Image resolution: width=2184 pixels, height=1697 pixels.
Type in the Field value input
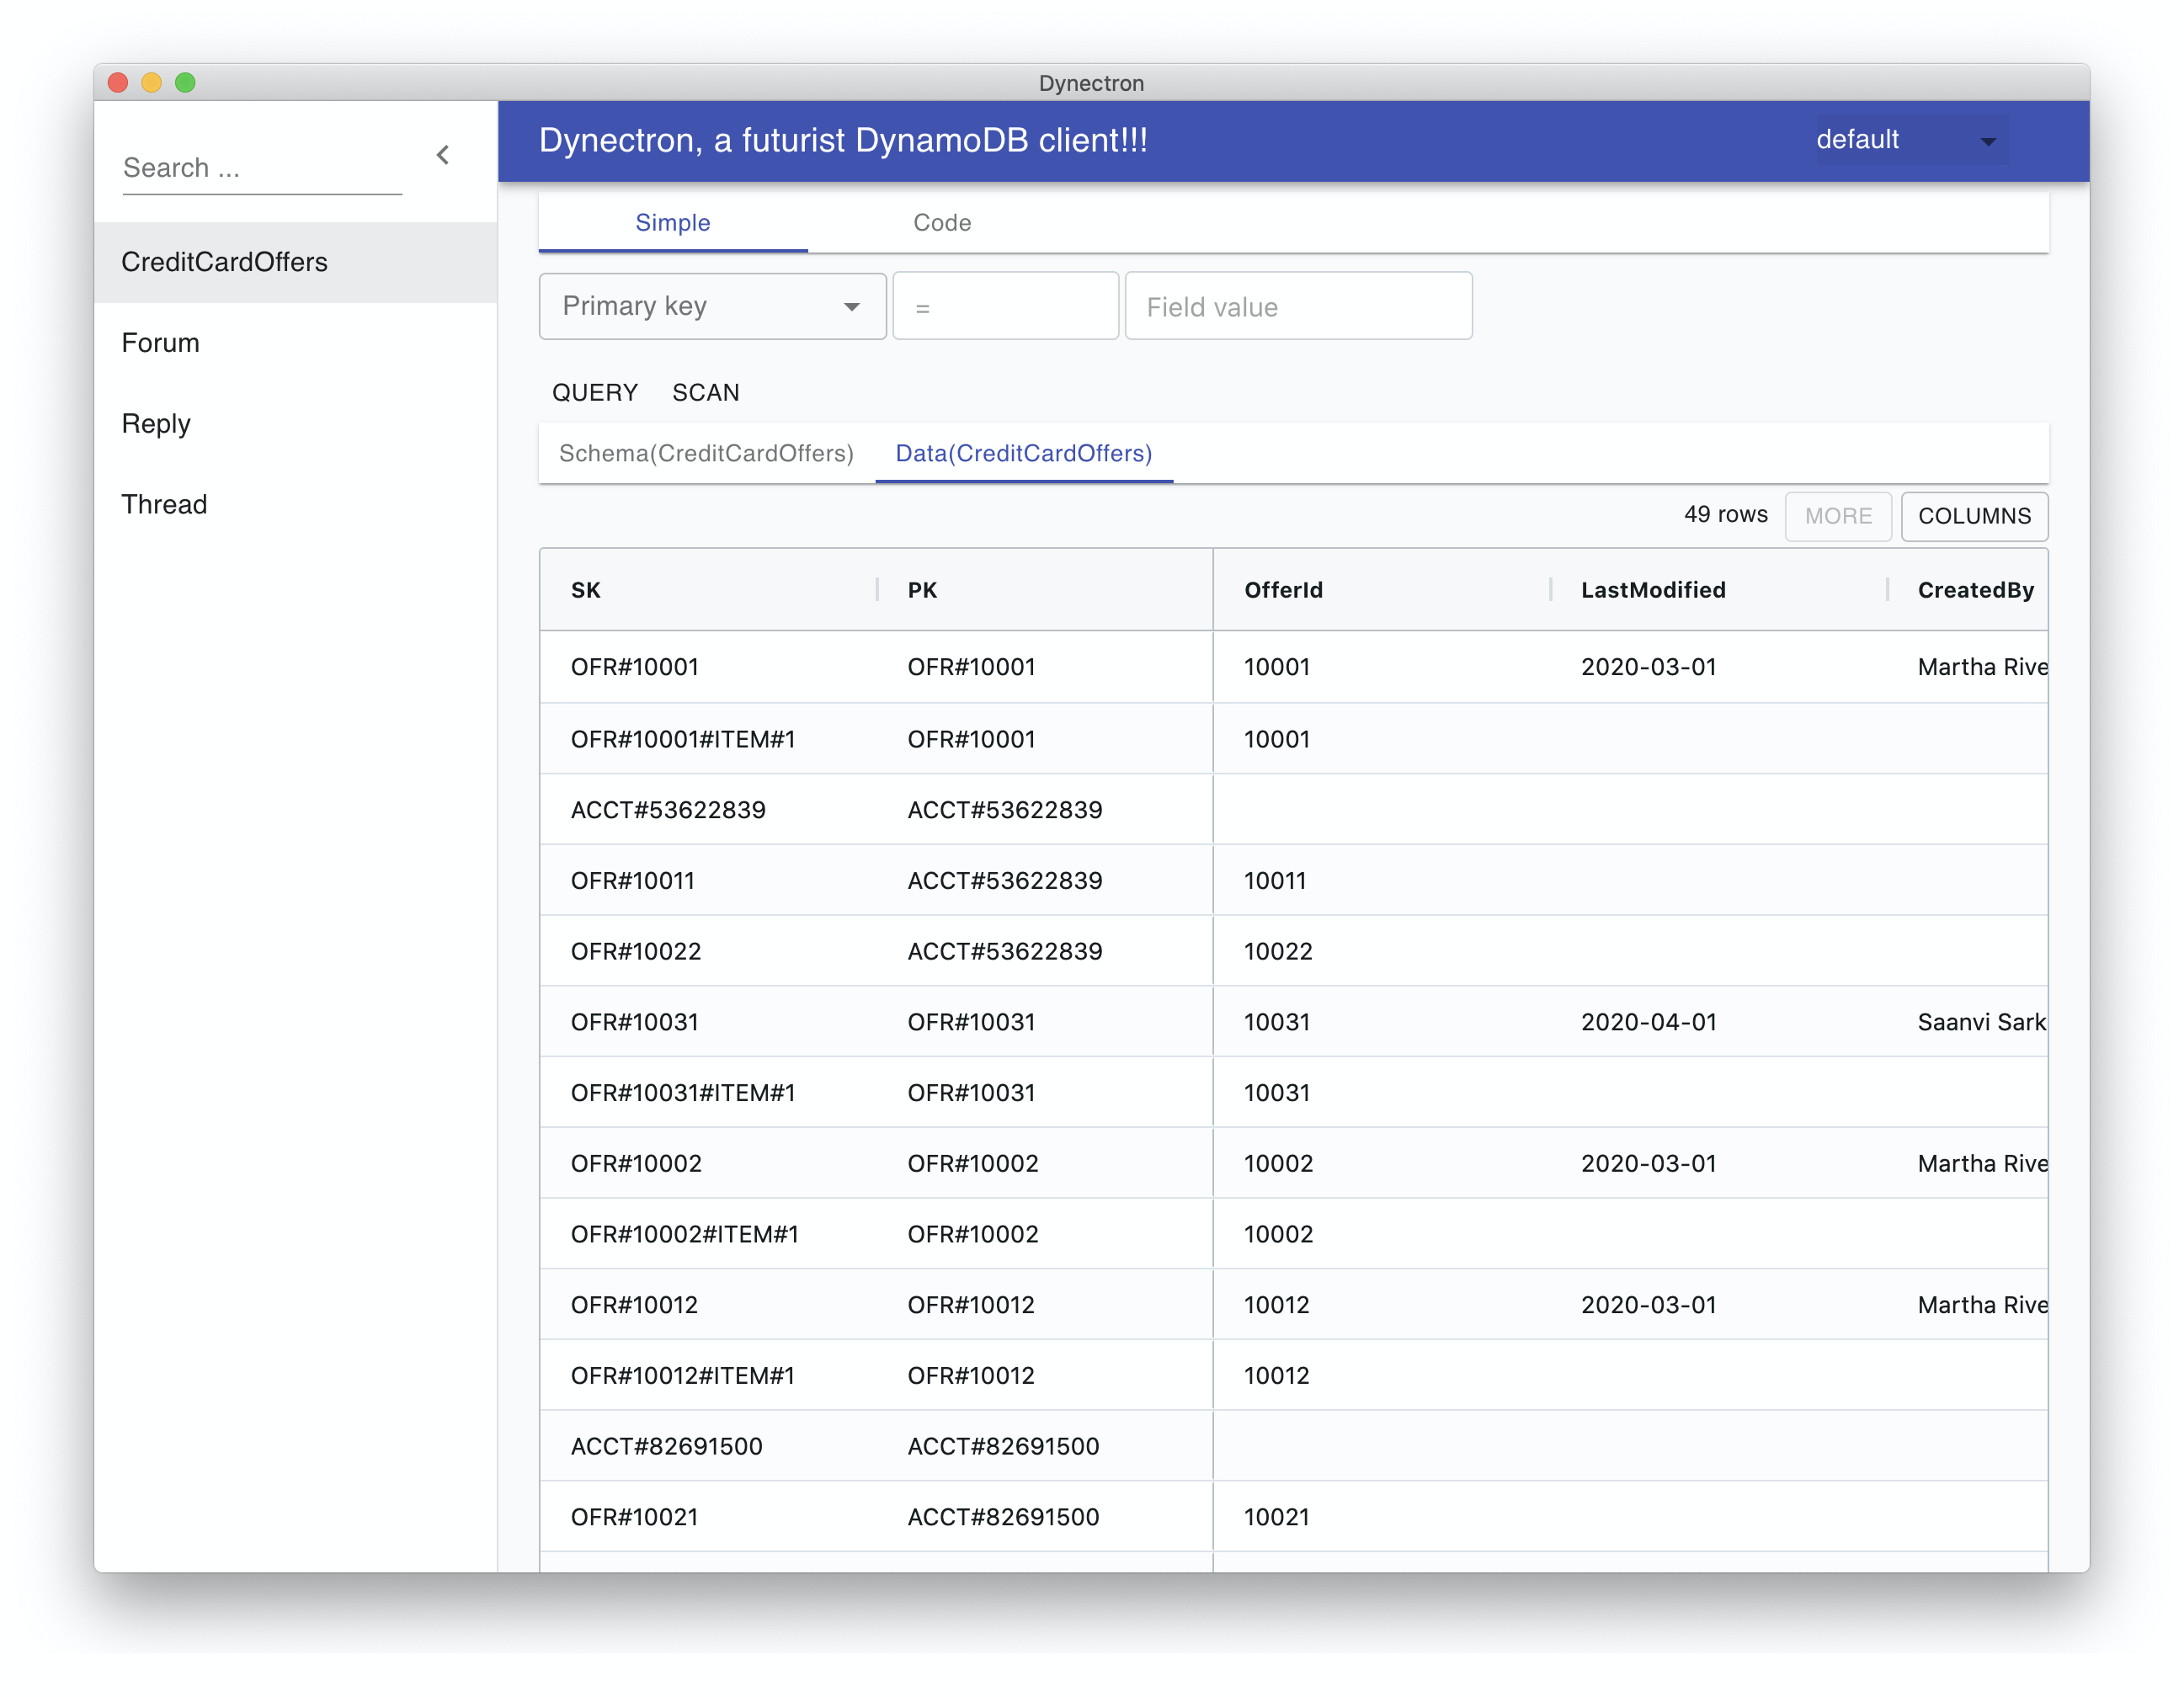point(1297,307)
